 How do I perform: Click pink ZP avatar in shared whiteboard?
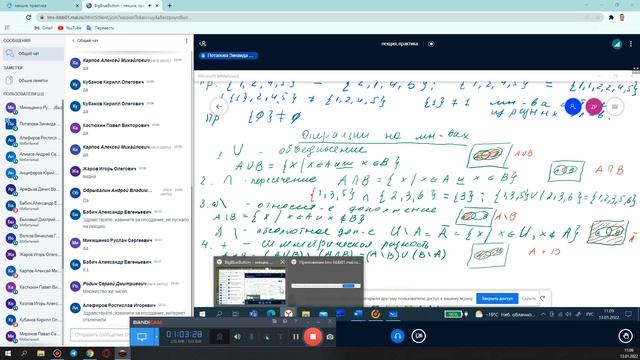tap(593, 107)
